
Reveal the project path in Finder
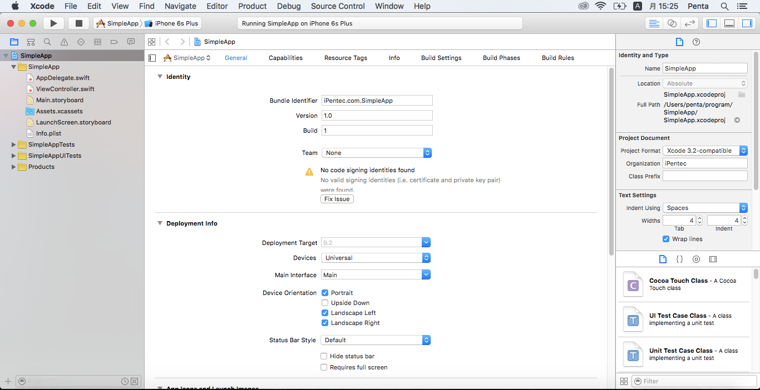tap(737, 120)
